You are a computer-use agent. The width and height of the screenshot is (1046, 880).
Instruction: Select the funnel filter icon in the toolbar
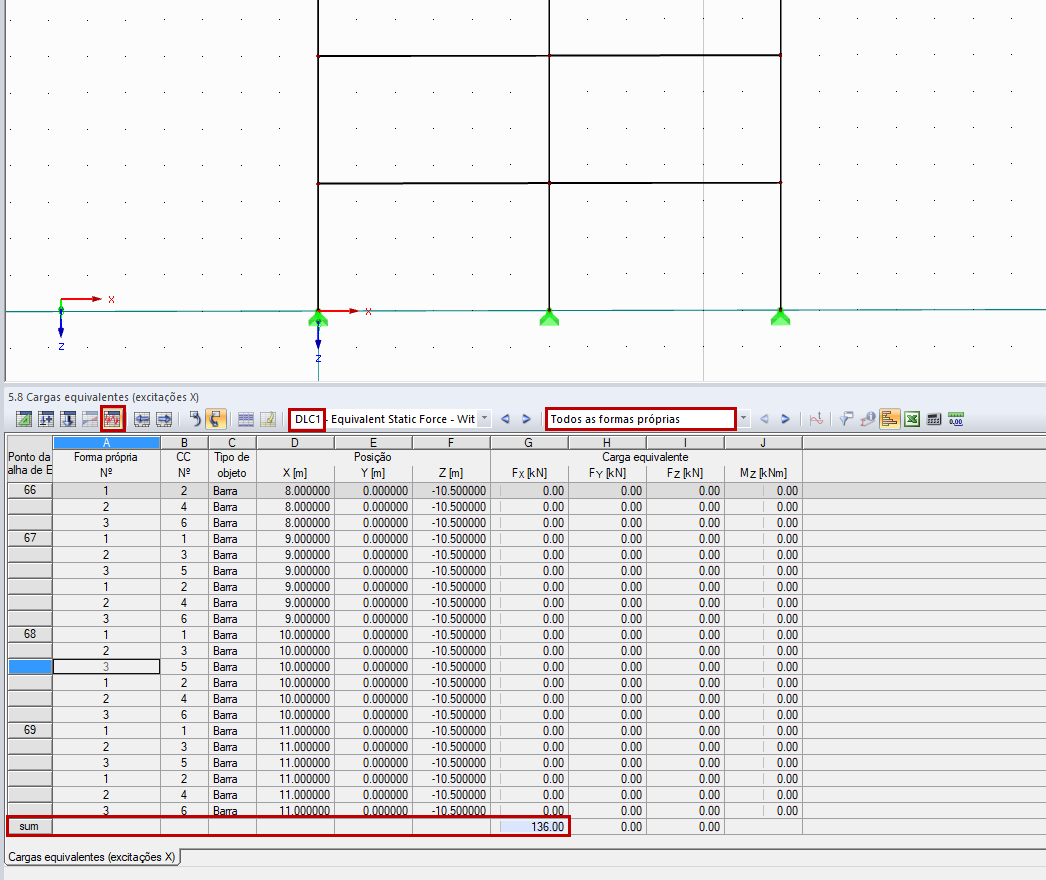pyautogui.click(x=846, y=419)
